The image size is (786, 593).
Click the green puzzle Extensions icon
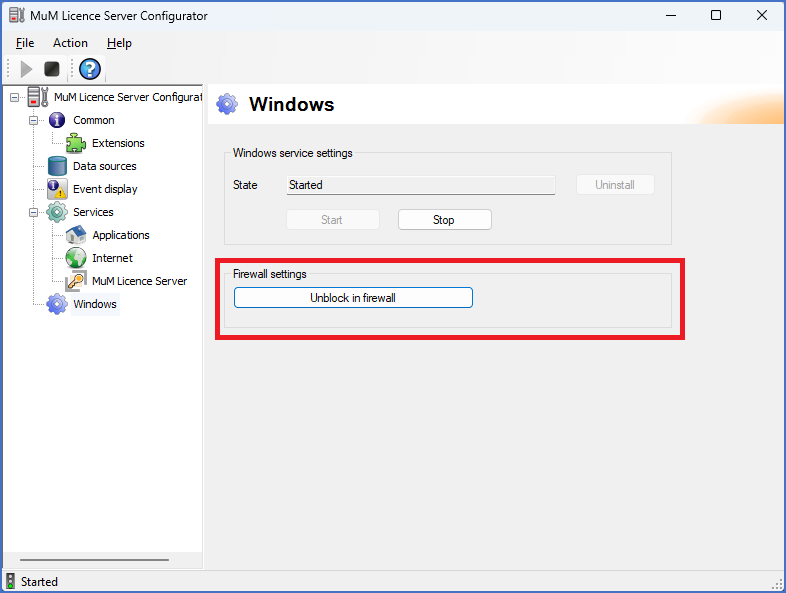pos(76,143)
